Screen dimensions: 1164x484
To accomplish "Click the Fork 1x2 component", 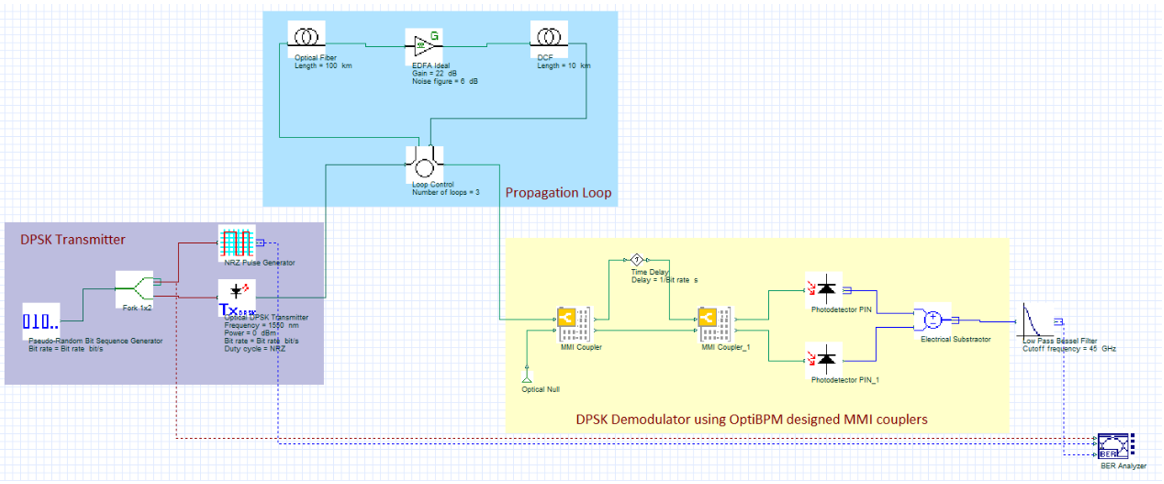I will 135,288.
